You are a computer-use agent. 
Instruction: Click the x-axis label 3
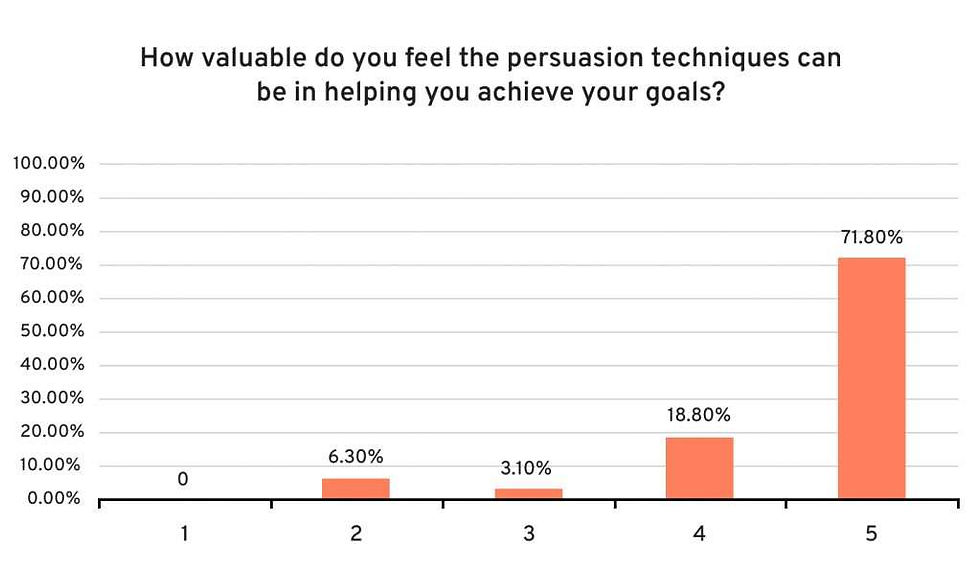[x=529, y=534]
